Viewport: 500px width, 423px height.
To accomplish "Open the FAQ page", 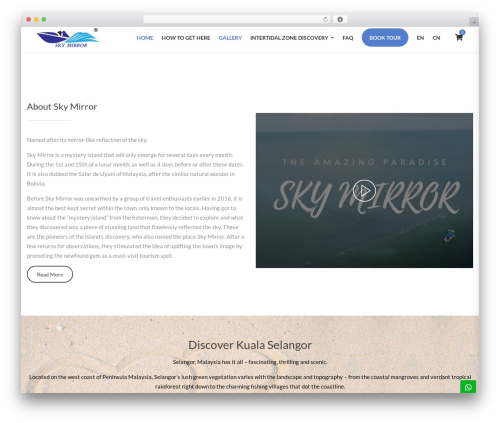I will (x=348, y=38).
